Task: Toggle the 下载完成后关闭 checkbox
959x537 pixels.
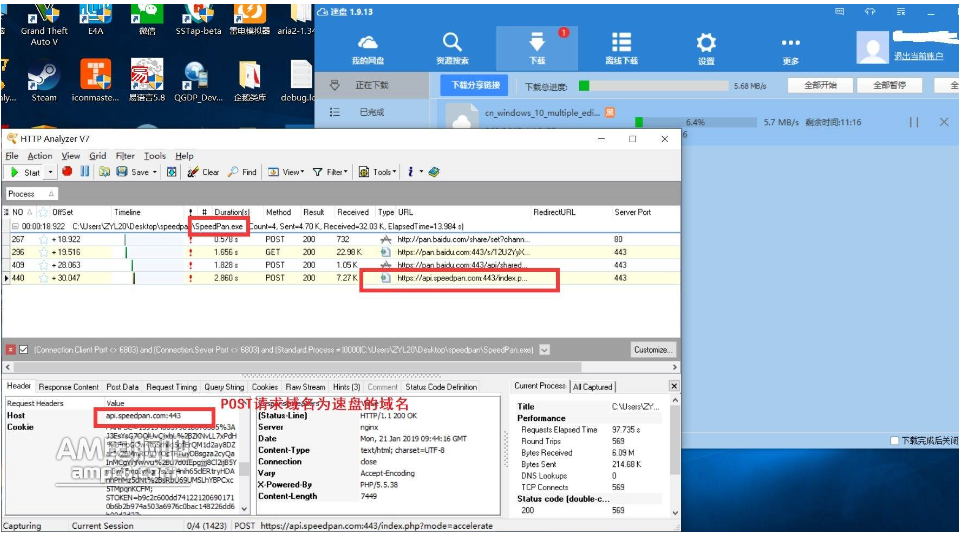Action: click(894, 440)
